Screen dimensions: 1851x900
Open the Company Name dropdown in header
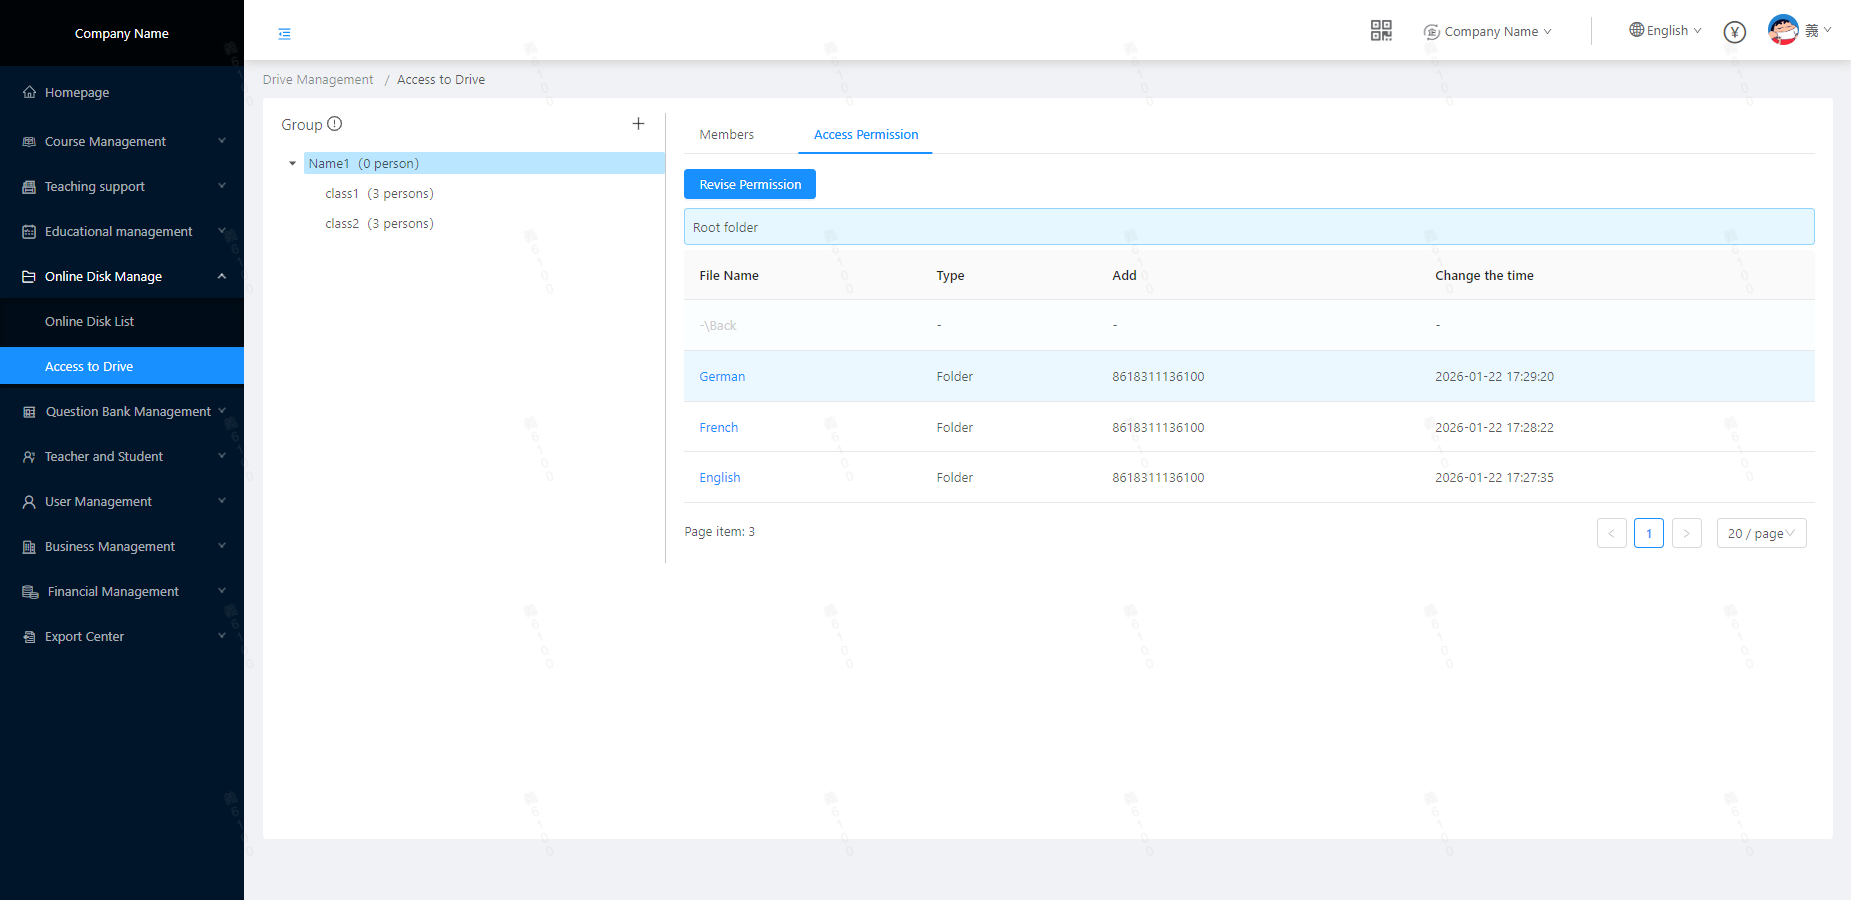click(1488, 32)
